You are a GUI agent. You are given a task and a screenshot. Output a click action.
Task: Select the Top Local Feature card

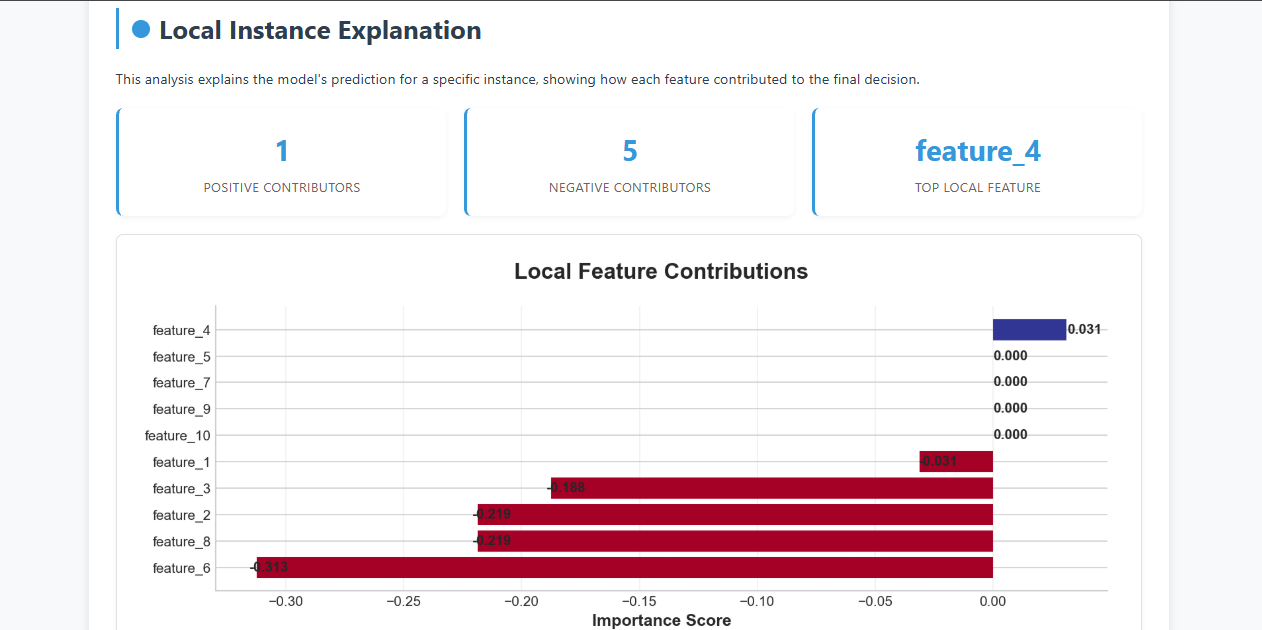coord(977,162)
